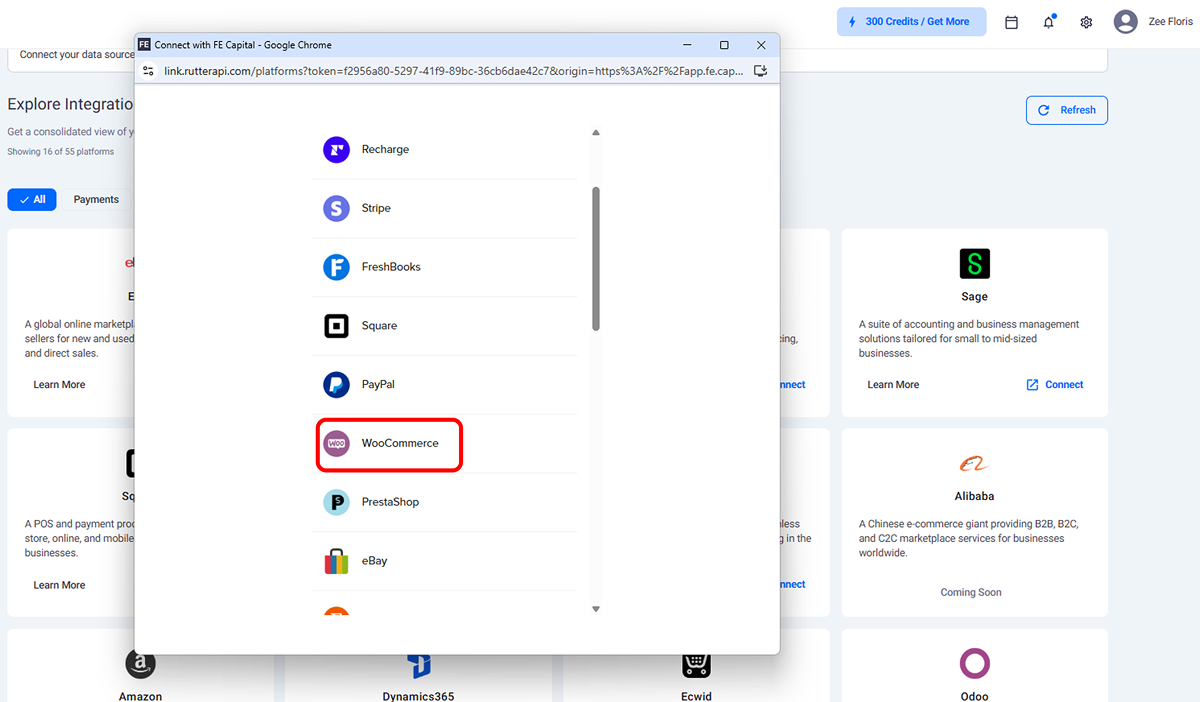This screenshot has height=702, width=1200.
Task: Click the PrestaShop list row text
Action: 390,502
